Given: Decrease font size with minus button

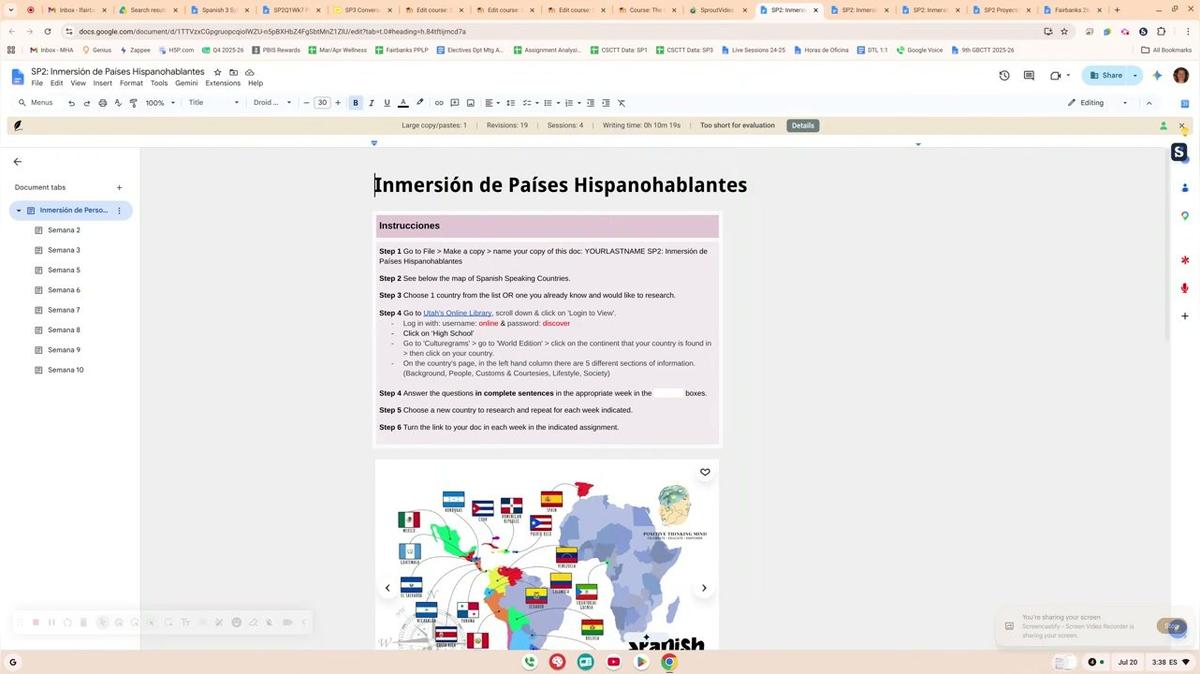Looking at the screenshot, I should point(307,103).
